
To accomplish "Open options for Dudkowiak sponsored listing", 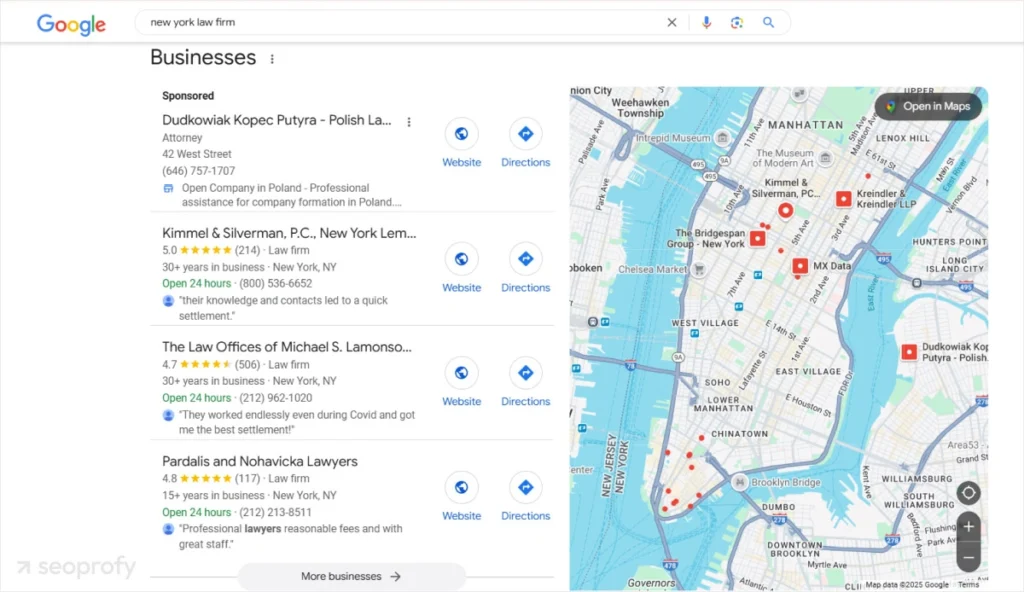I will coord(409,122).
